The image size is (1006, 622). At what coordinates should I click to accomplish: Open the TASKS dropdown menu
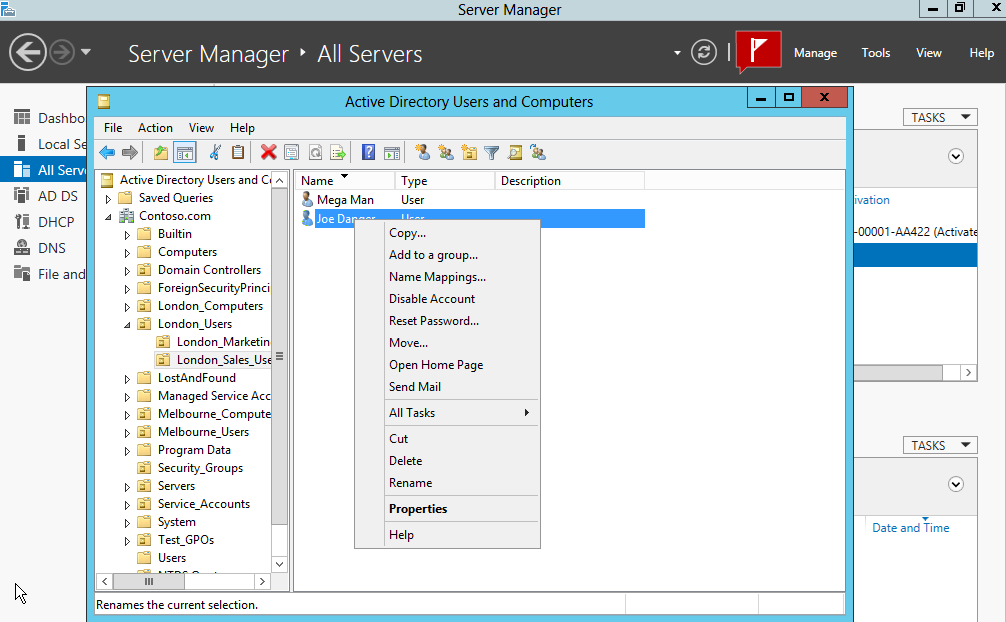(x=939, y=116)
